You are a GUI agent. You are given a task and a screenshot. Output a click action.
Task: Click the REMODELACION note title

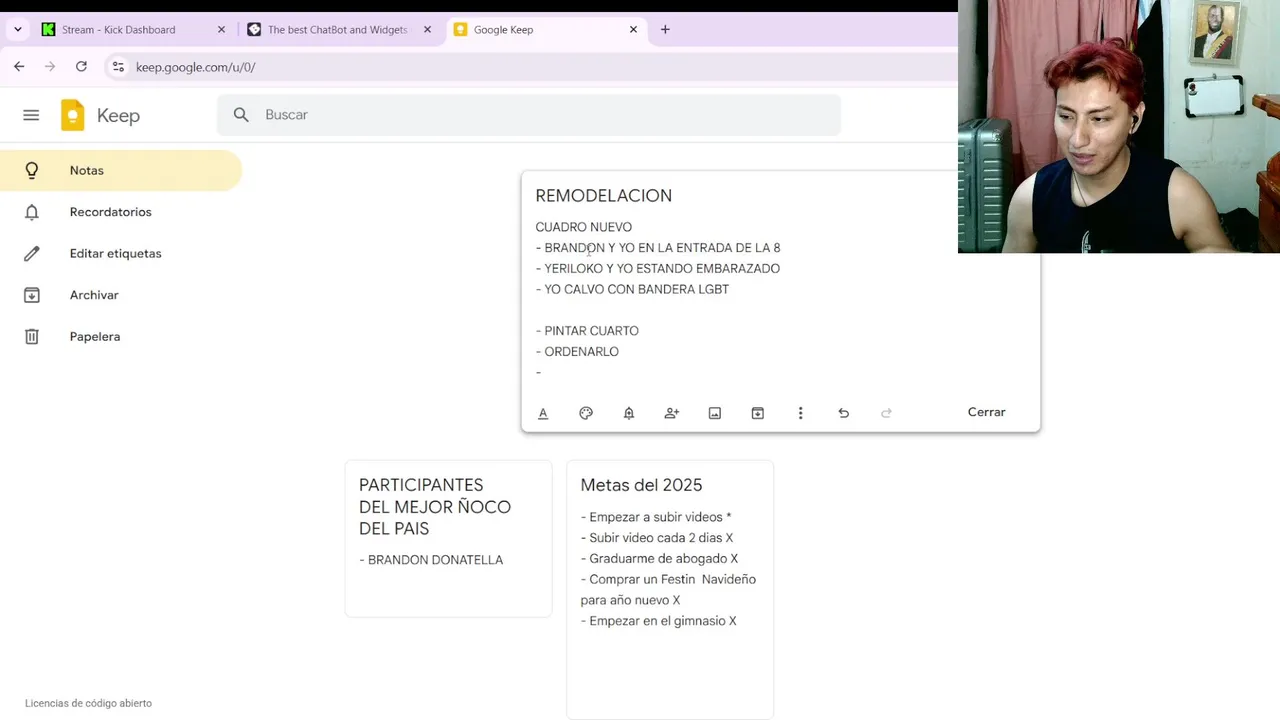click(603, 196)
